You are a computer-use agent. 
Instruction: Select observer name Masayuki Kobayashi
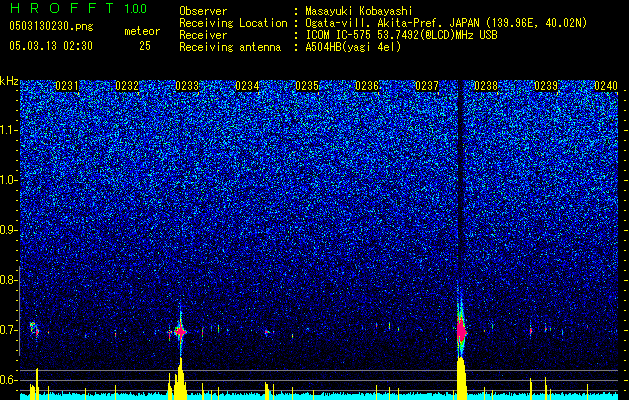pyautogui.click(x=358, y=11)
